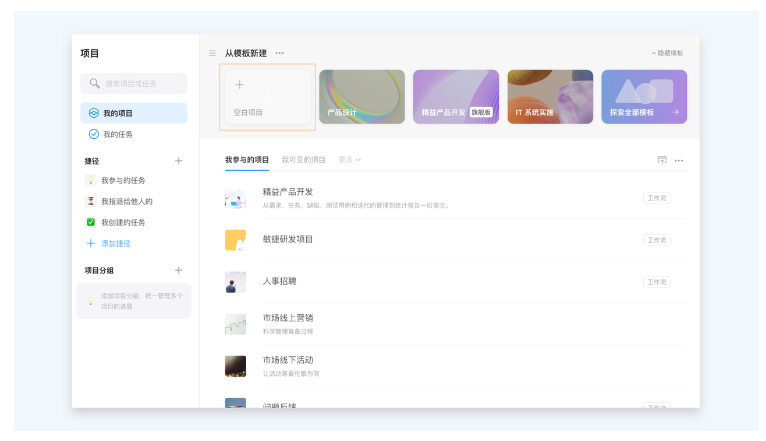Image resolution: width=766 pixels, height=441 pixels.
Task: Click the lightbulb icon beside 我参与的任务
Action: [x=90, y=180]
